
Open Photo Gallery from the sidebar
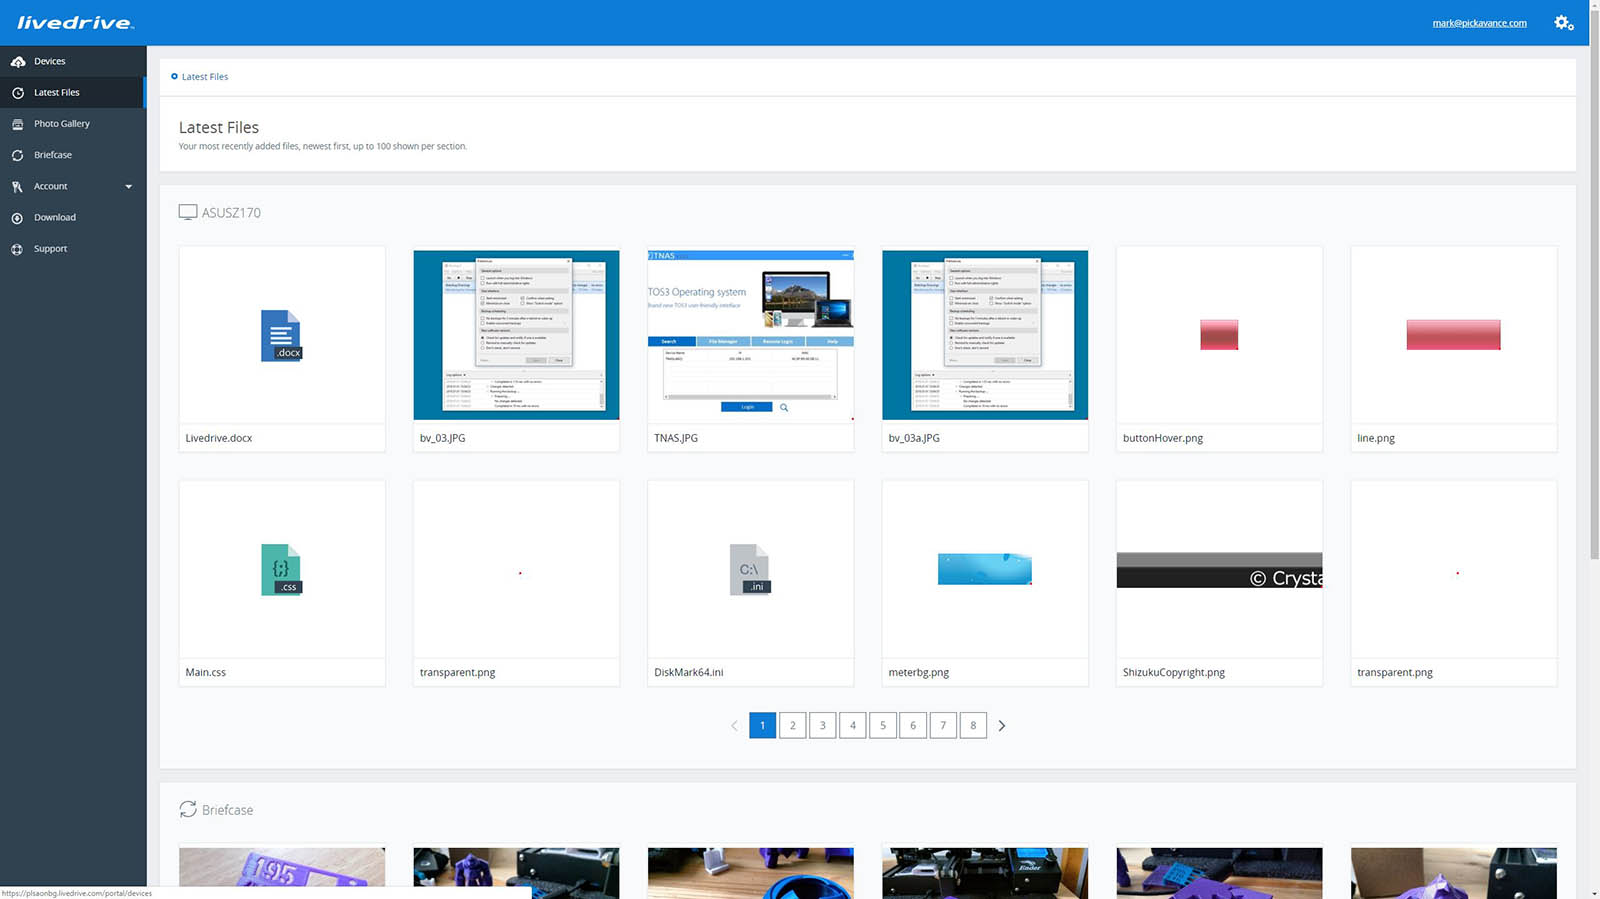[x=73, y=124]
